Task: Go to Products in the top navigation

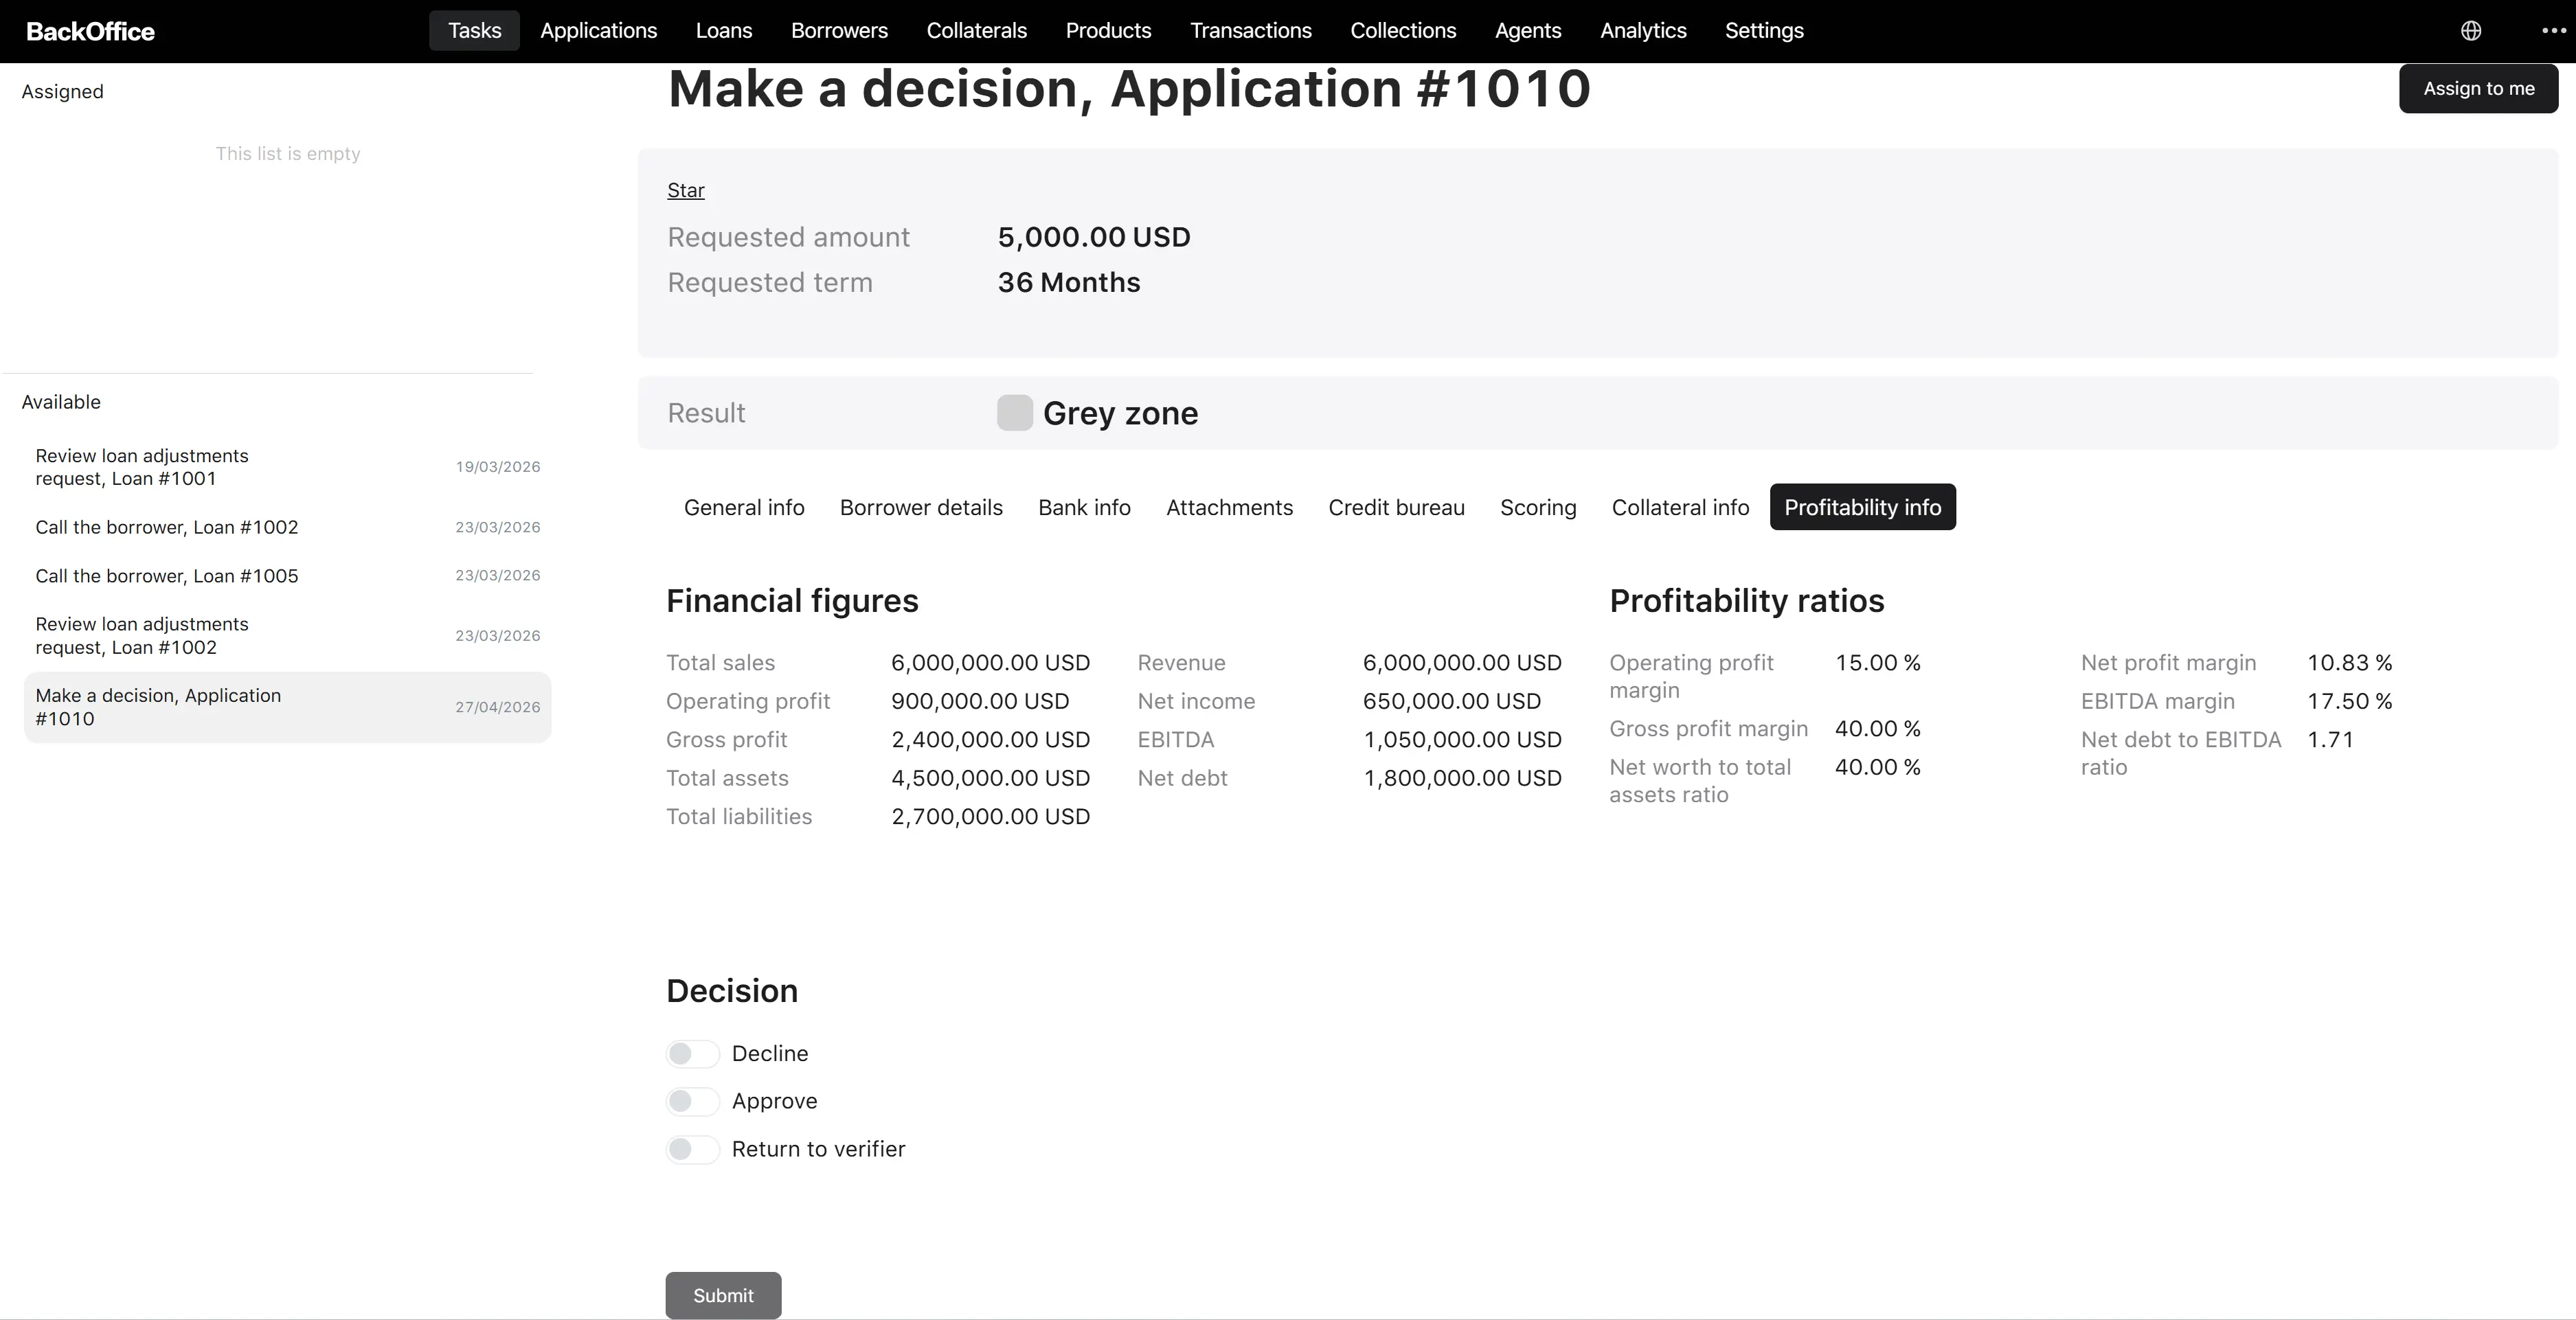Action: point(1108,31)
